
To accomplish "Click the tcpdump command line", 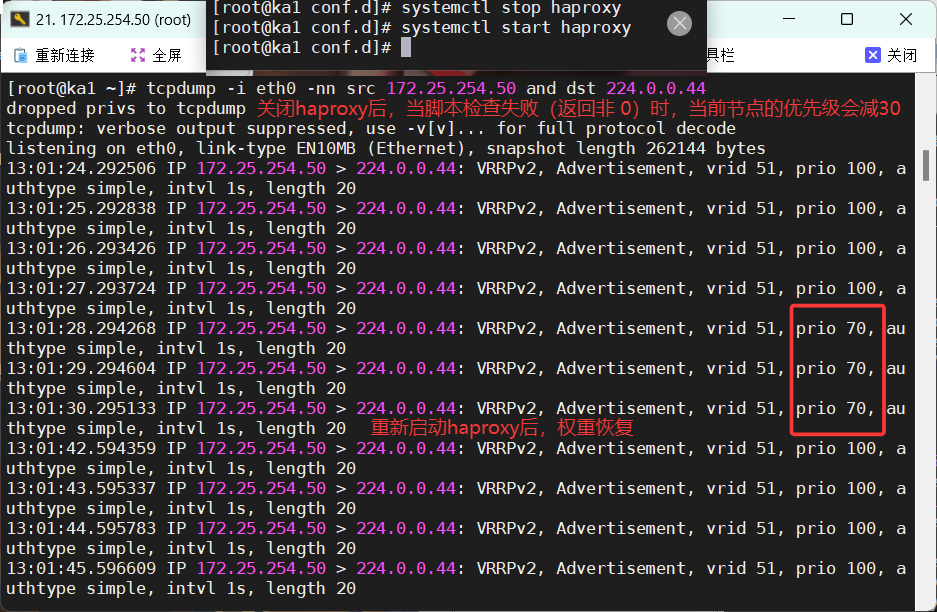I will tap(356, 88).
